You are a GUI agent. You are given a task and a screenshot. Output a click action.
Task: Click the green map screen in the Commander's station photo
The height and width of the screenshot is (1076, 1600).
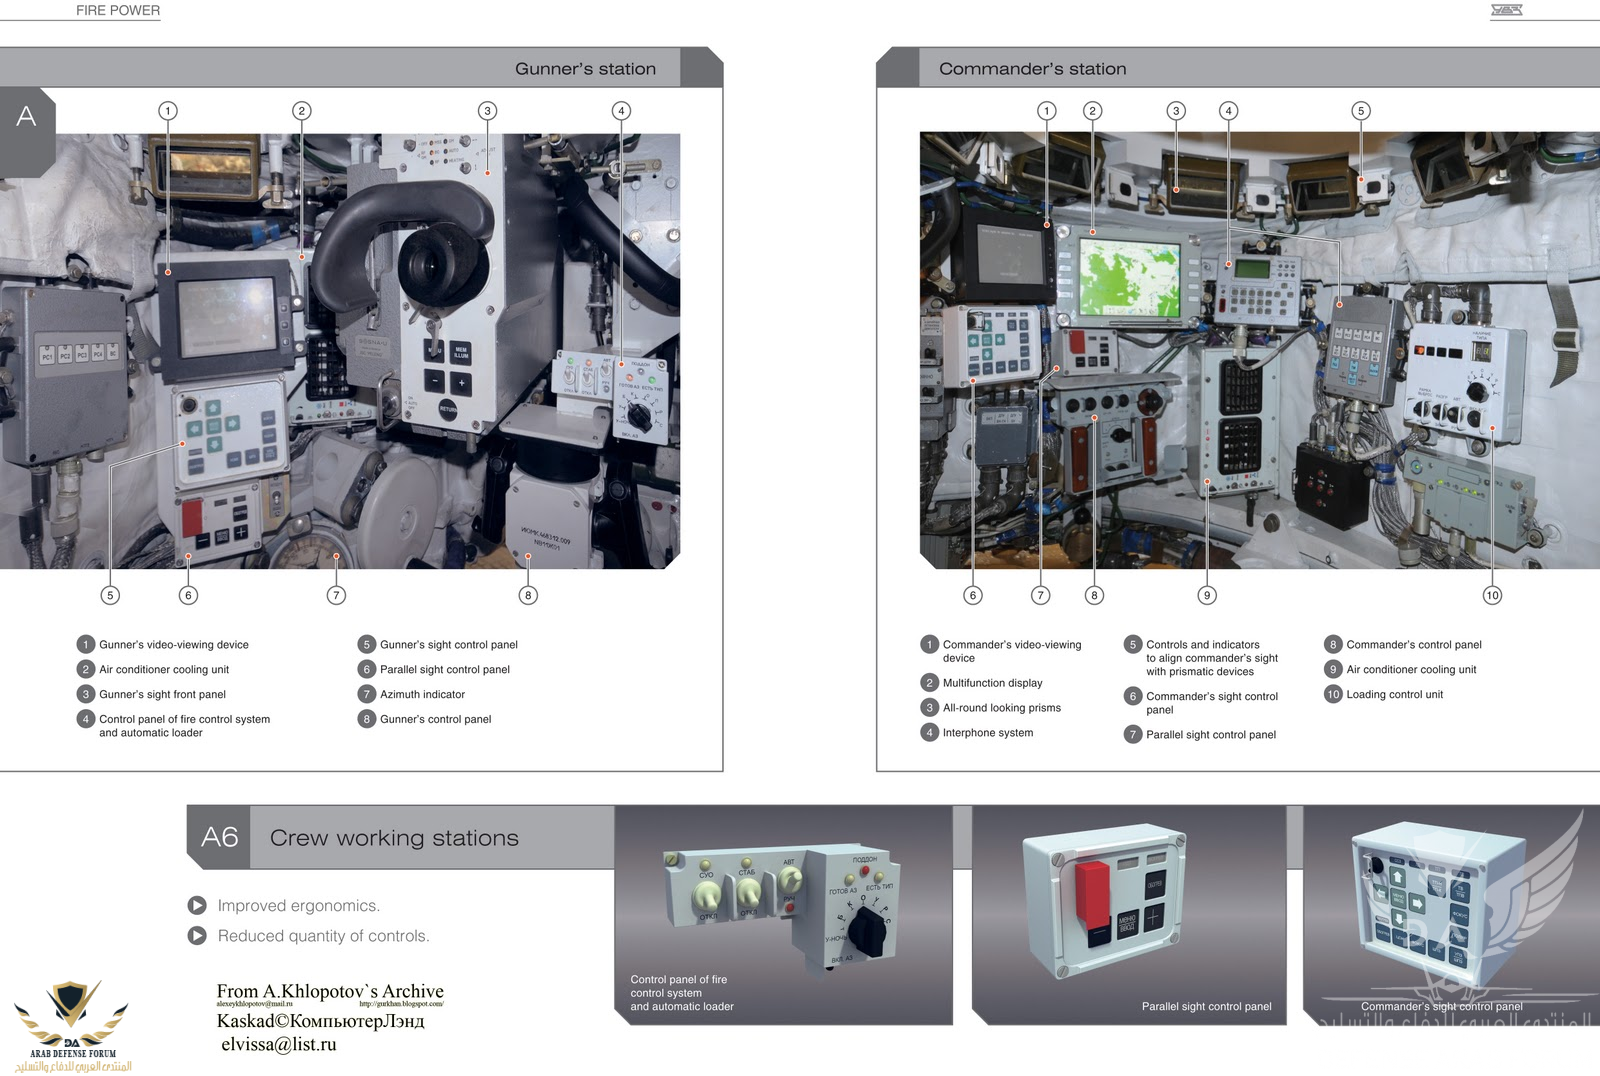point(1130,278)
